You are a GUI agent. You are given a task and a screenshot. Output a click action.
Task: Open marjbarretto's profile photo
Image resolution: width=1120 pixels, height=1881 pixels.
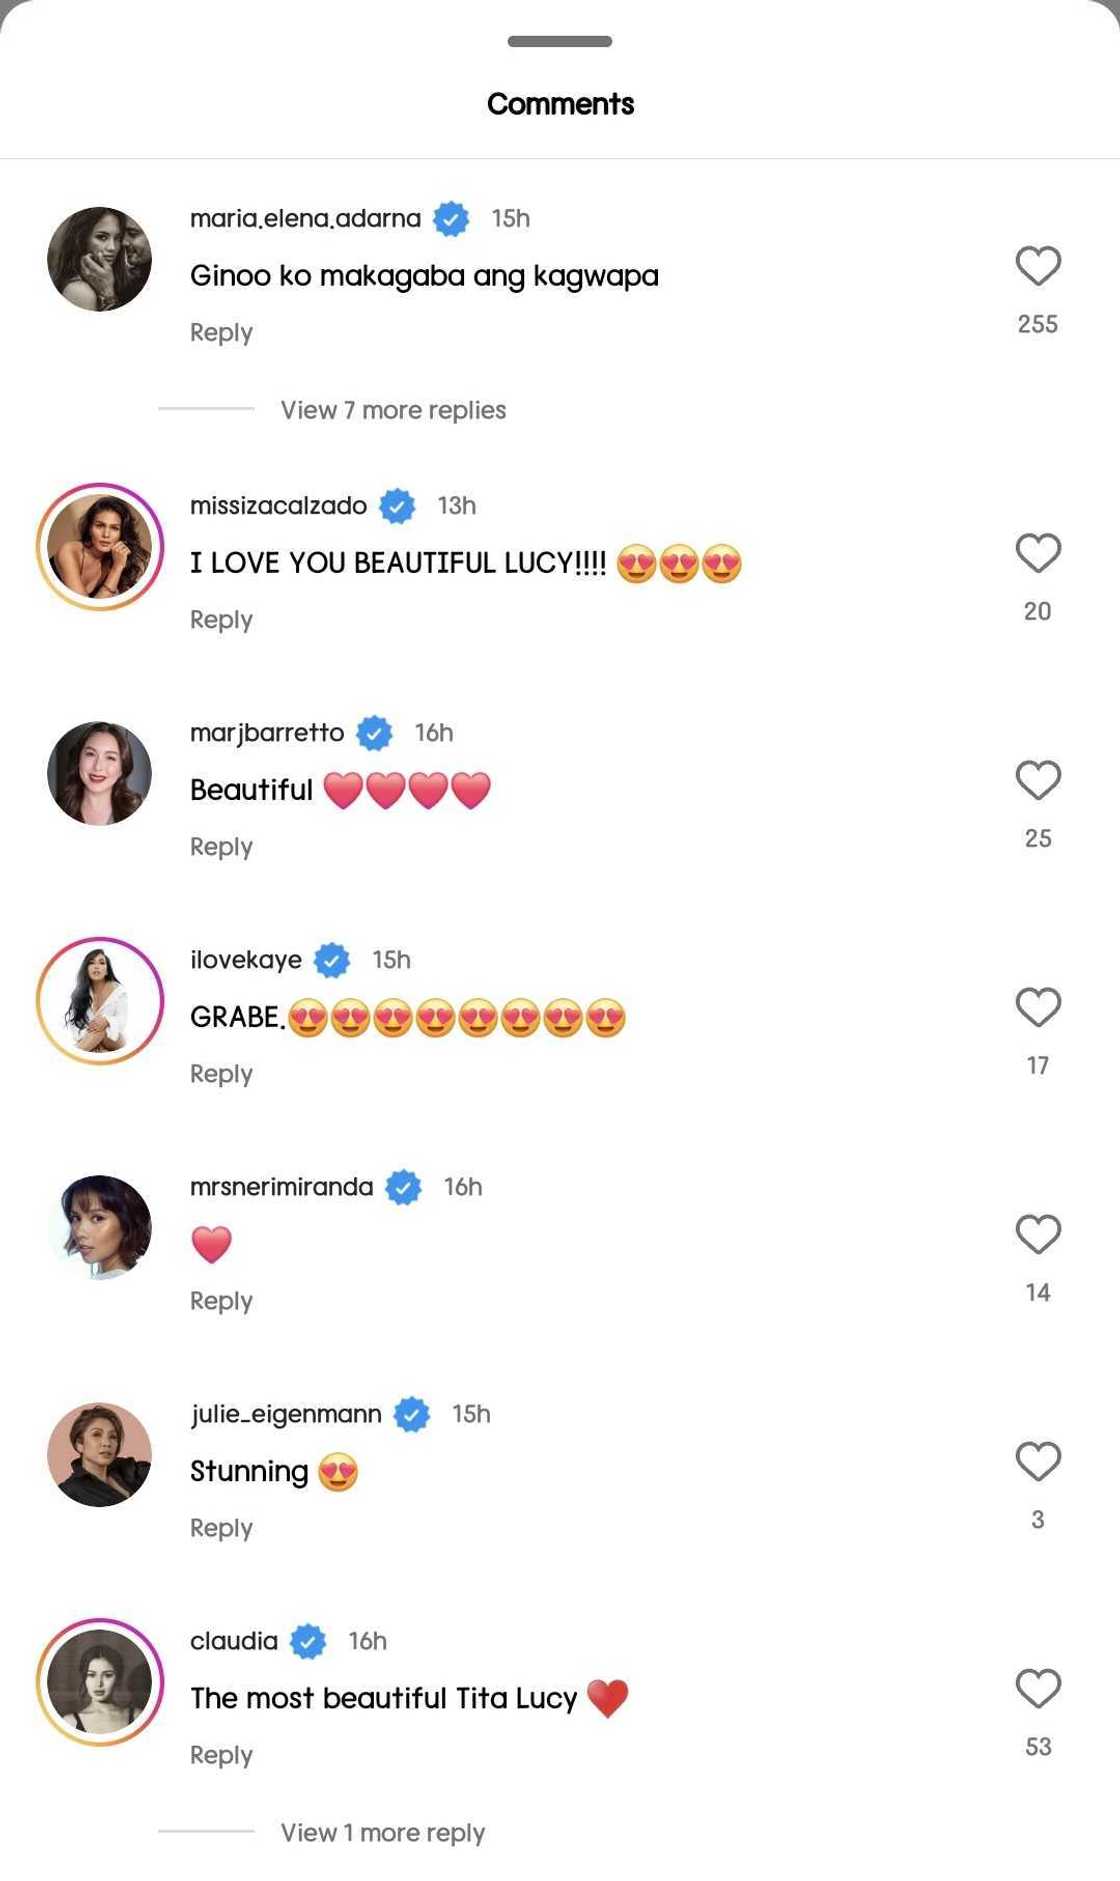[x=99, y=773]
